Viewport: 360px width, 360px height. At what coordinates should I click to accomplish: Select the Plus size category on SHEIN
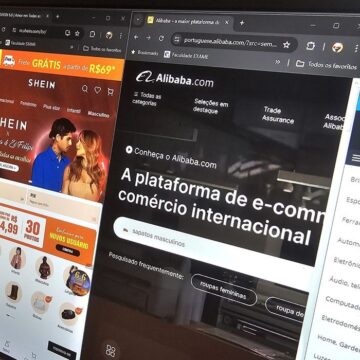(x=51, y=107)
